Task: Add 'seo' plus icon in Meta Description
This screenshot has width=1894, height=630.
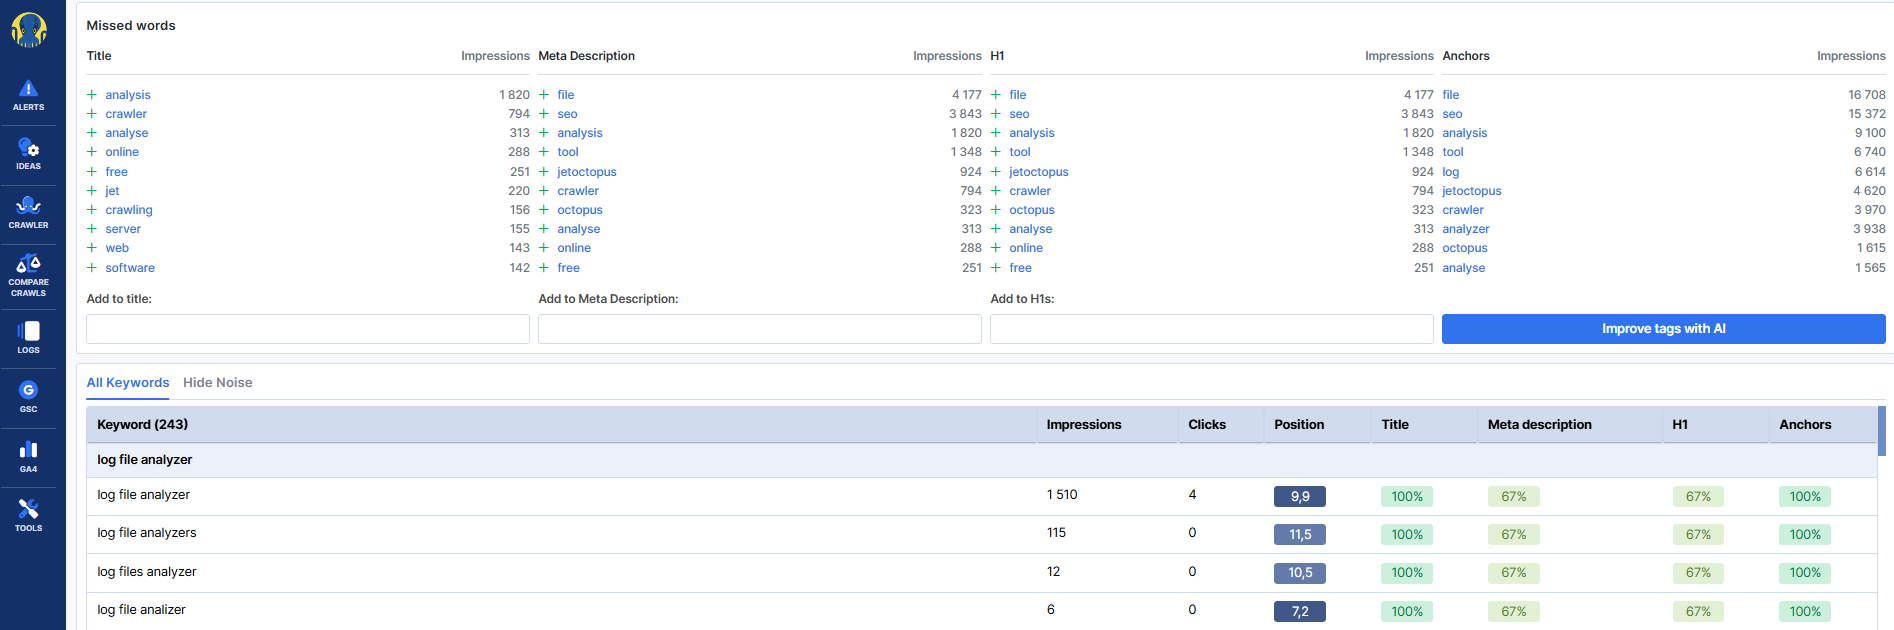Action: [x=544, y=114]
